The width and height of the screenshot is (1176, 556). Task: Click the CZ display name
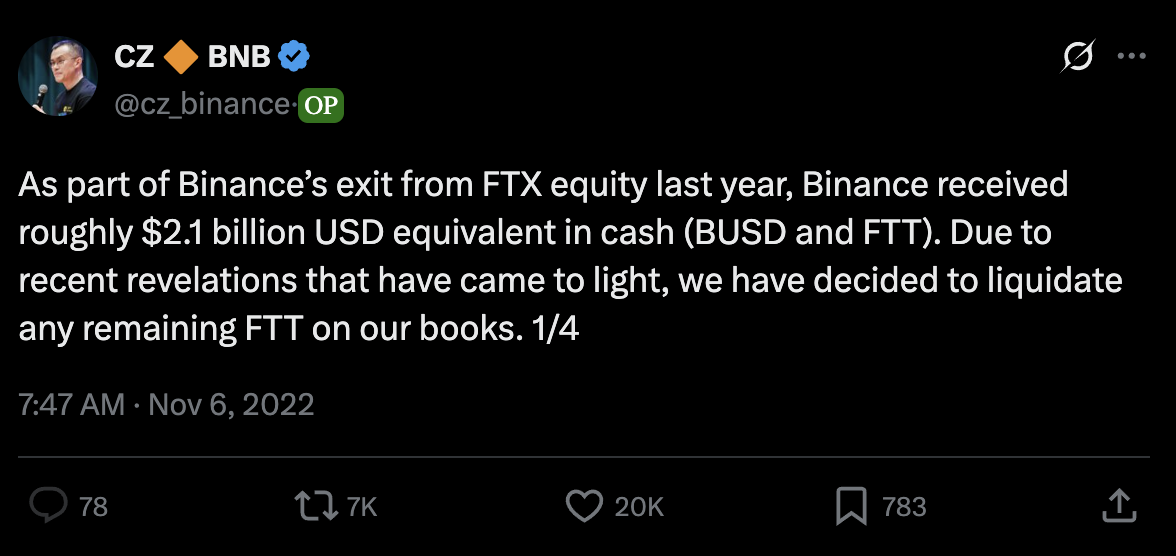[133, 58]
